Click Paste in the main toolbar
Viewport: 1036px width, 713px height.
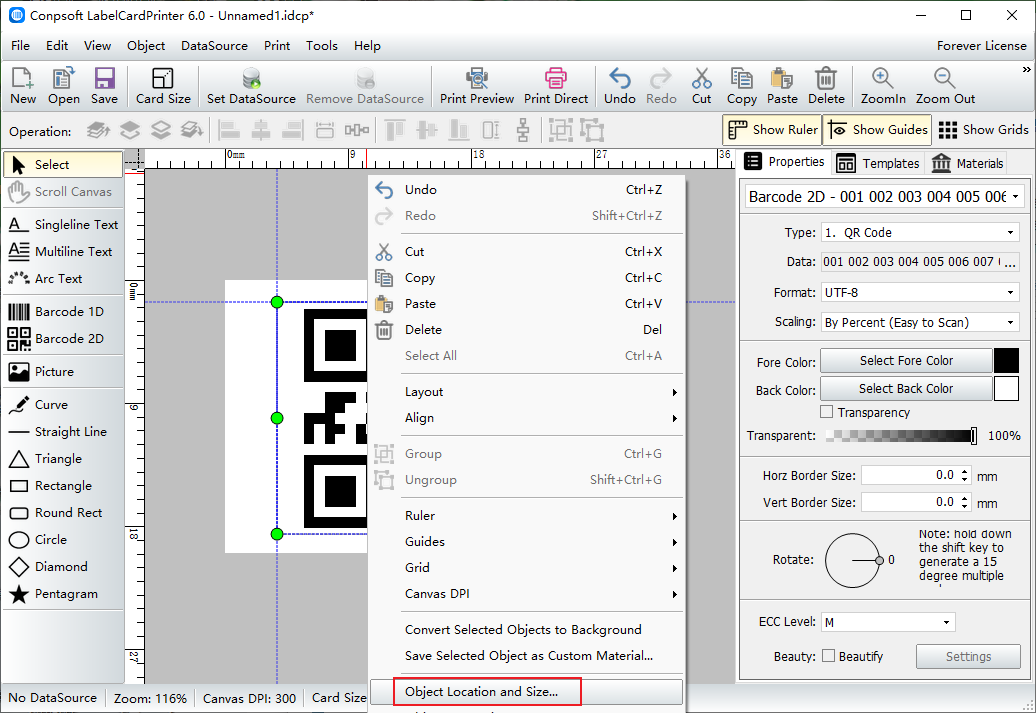pyautogui.click(x=782, y=86)
